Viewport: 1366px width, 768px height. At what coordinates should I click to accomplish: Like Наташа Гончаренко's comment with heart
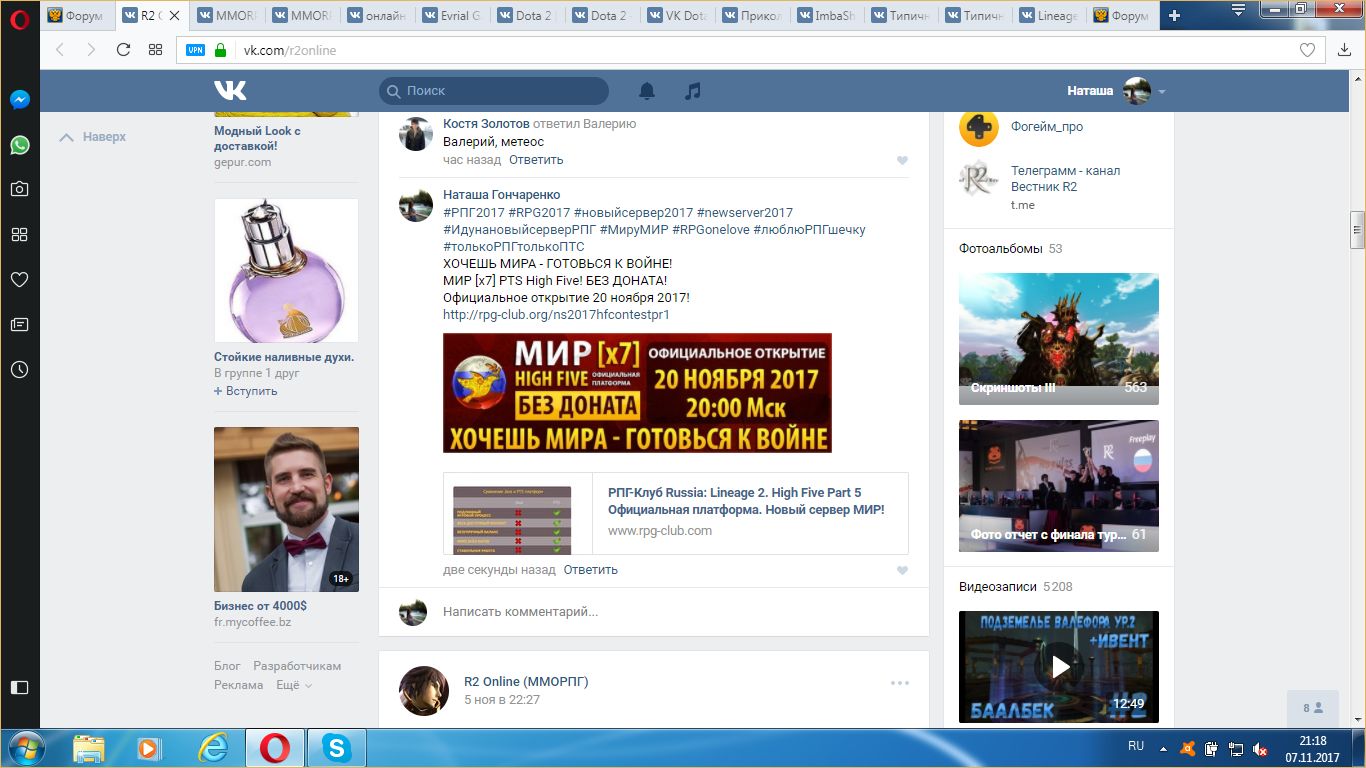pyautogui.click(x=902, y=571)
